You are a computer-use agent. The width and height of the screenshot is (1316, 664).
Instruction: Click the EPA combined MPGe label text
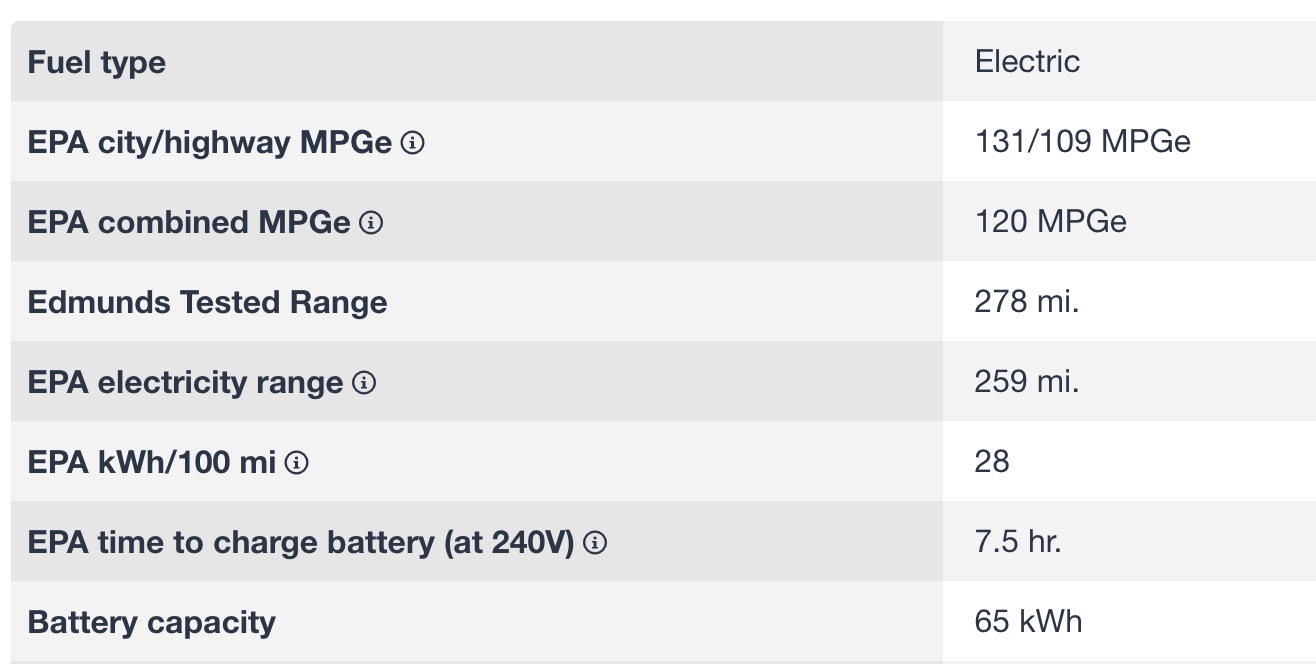(189, 223)
